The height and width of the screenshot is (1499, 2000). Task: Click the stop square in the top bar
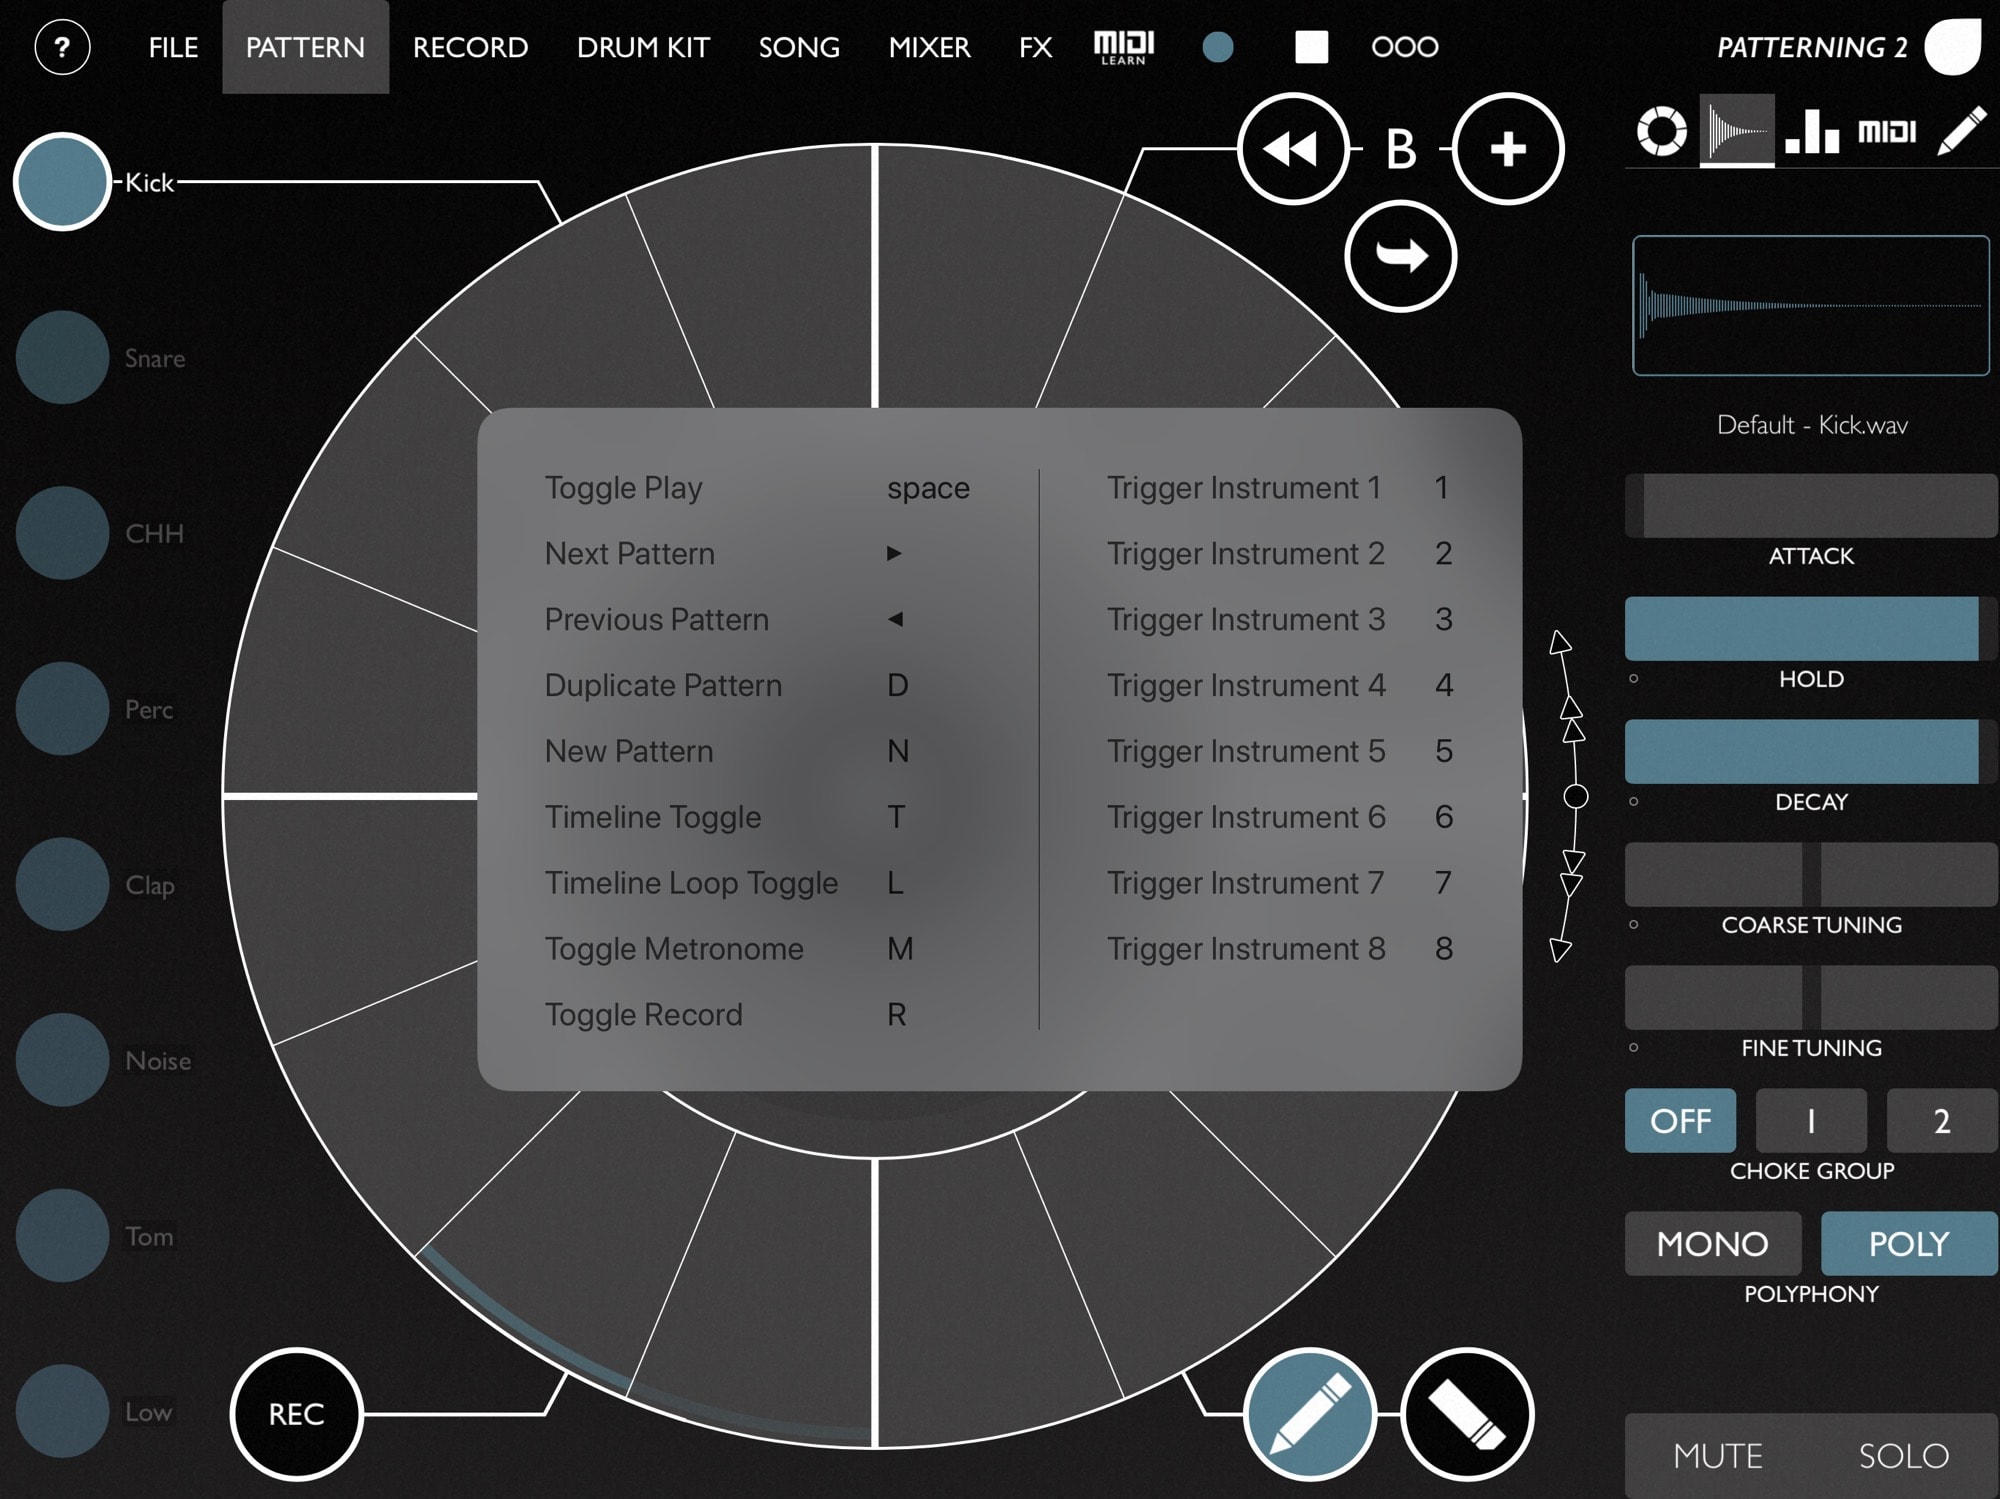(1312, 47)
